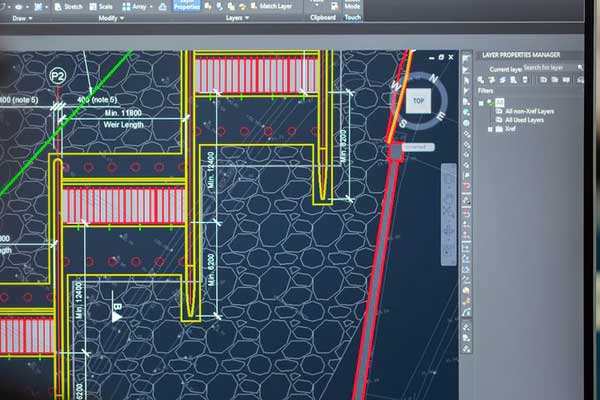Click the Unnamed view label below ViewCube
The image size is (600, 400).
click(417, 147)
